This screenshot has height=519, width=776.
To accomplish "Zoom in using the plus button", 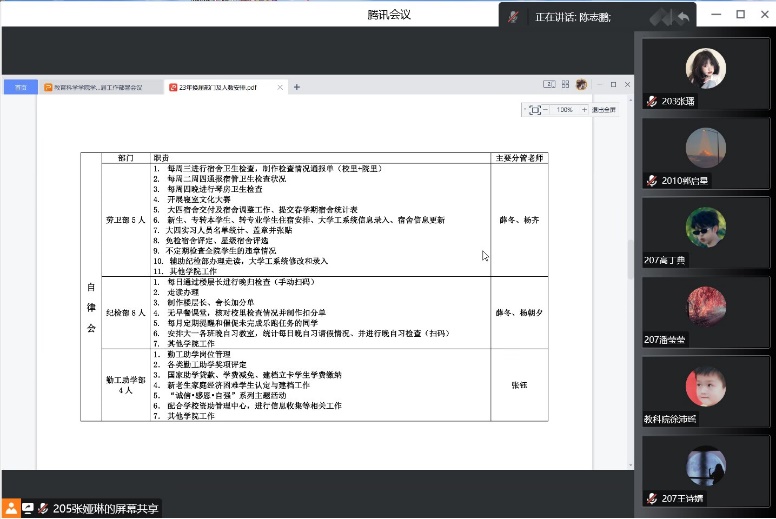I will (x=582, y=109).
